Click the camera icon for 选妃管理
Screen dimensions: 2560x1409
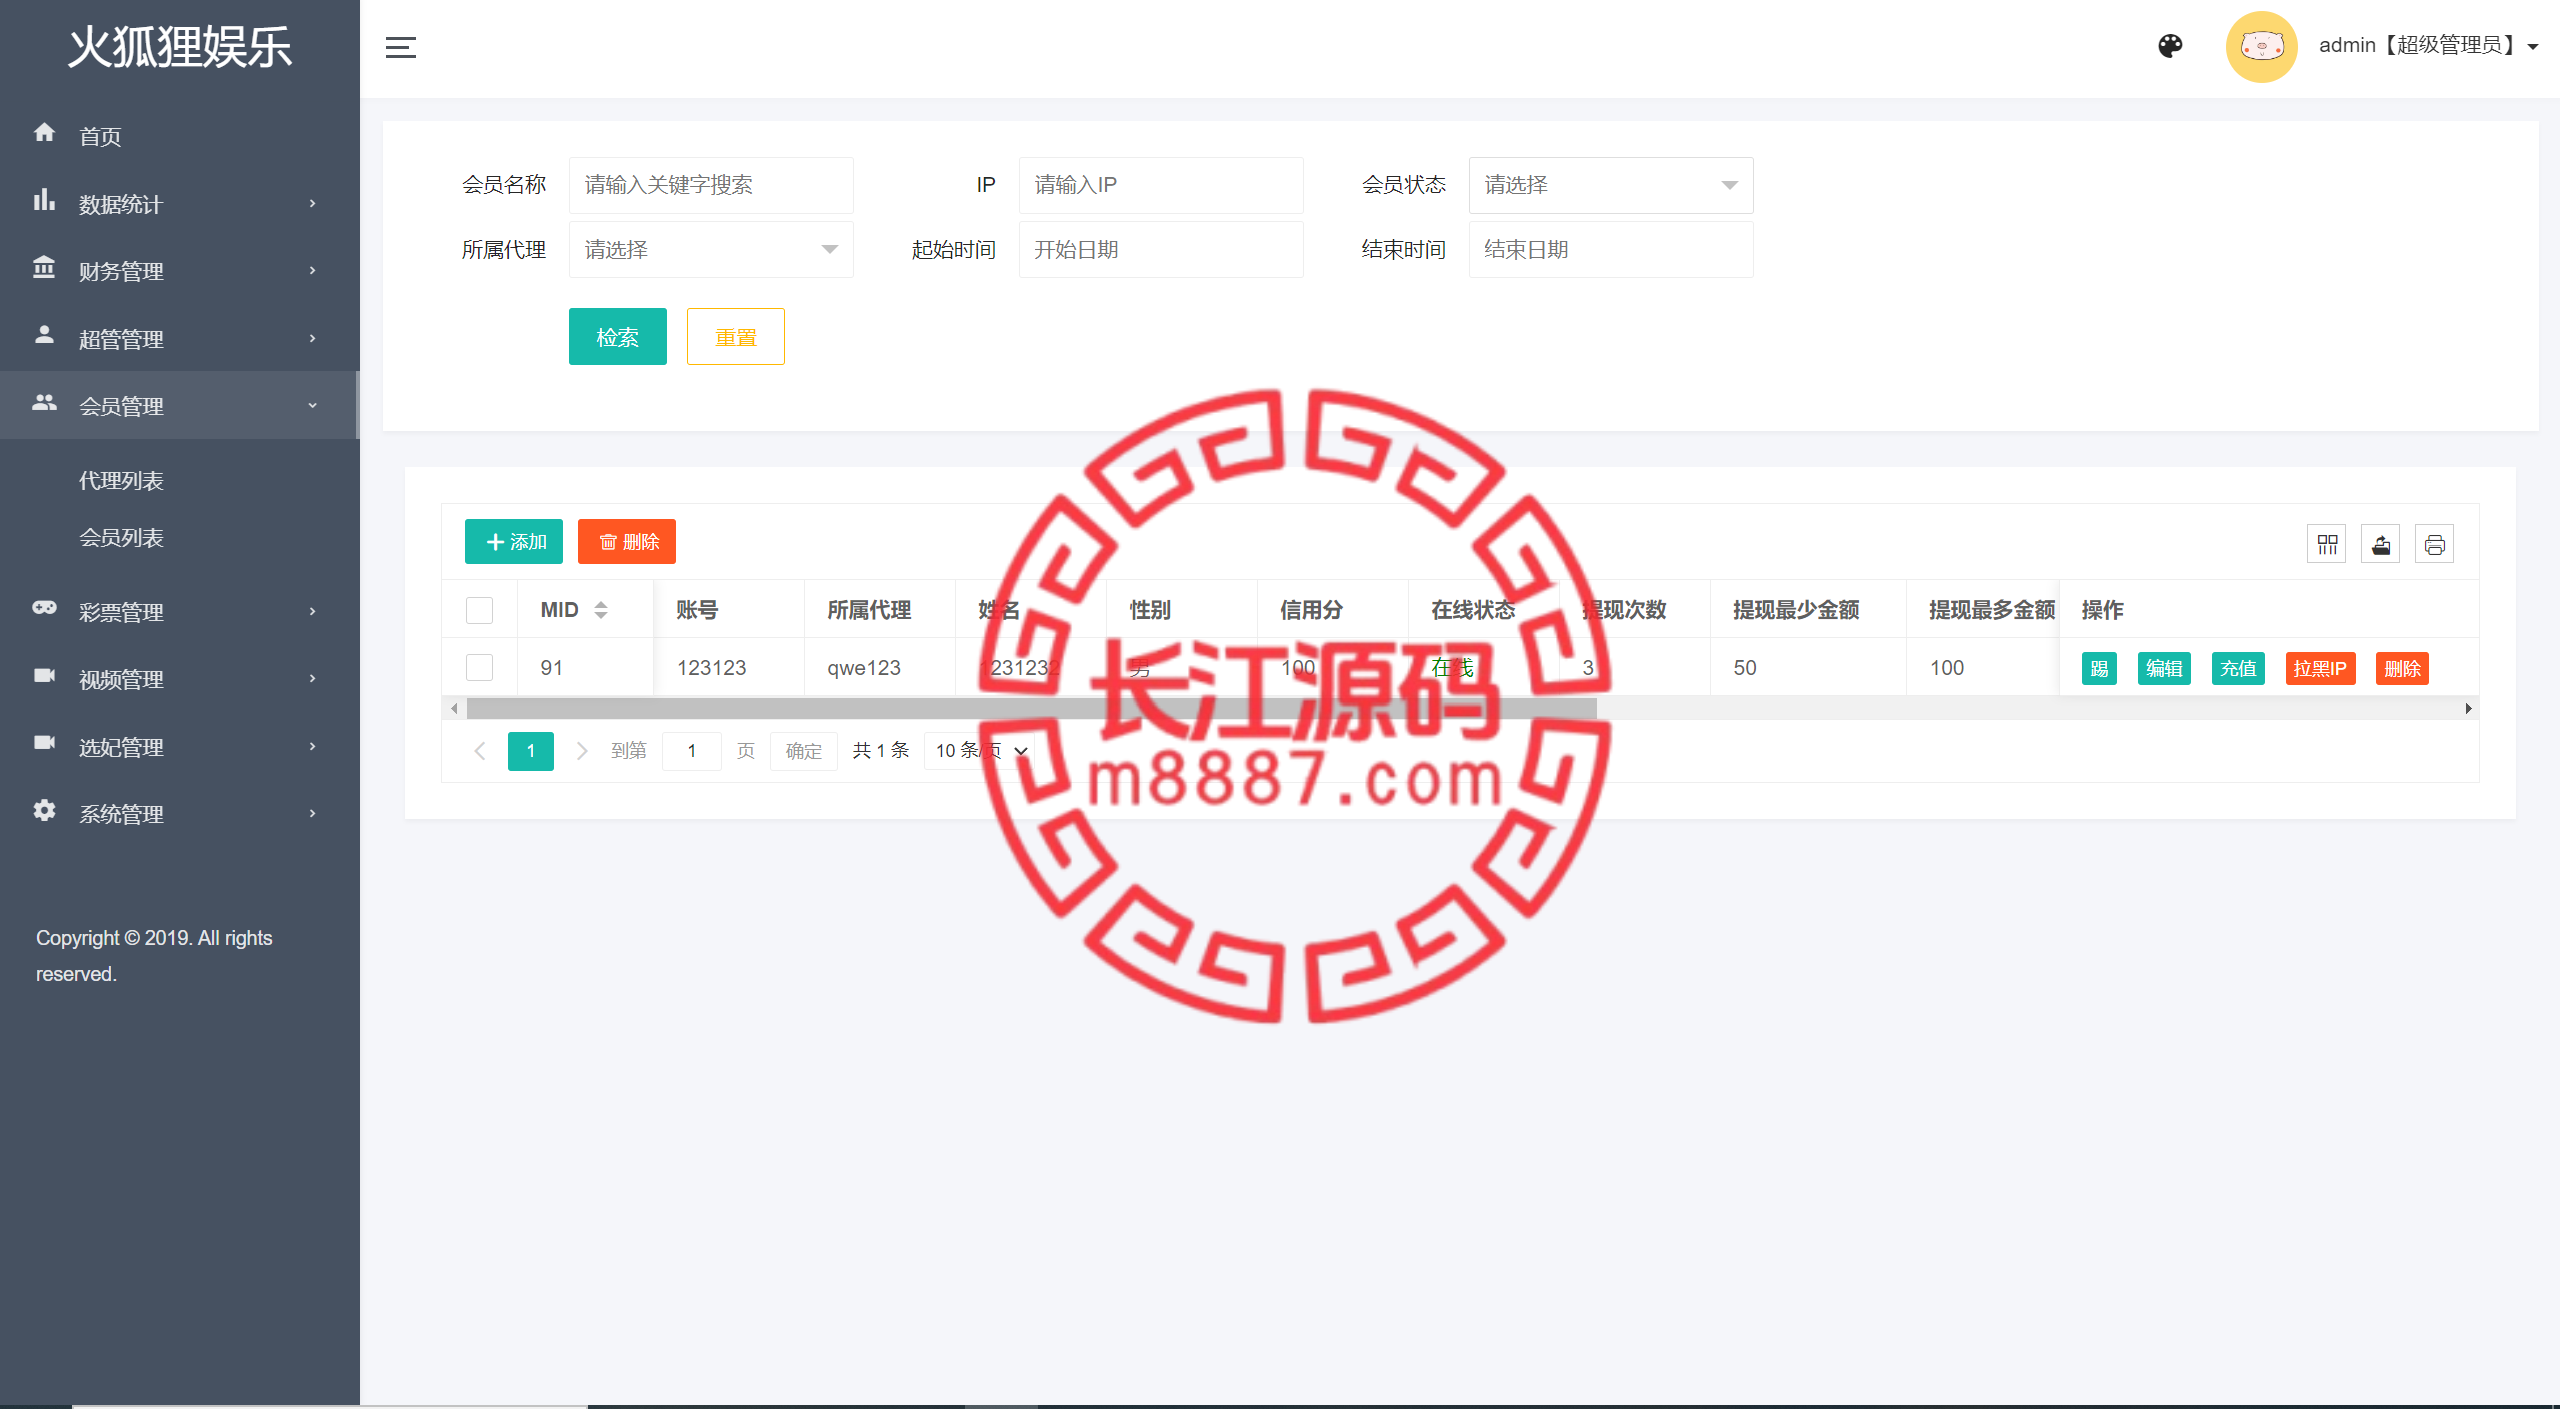coord(44,742)
